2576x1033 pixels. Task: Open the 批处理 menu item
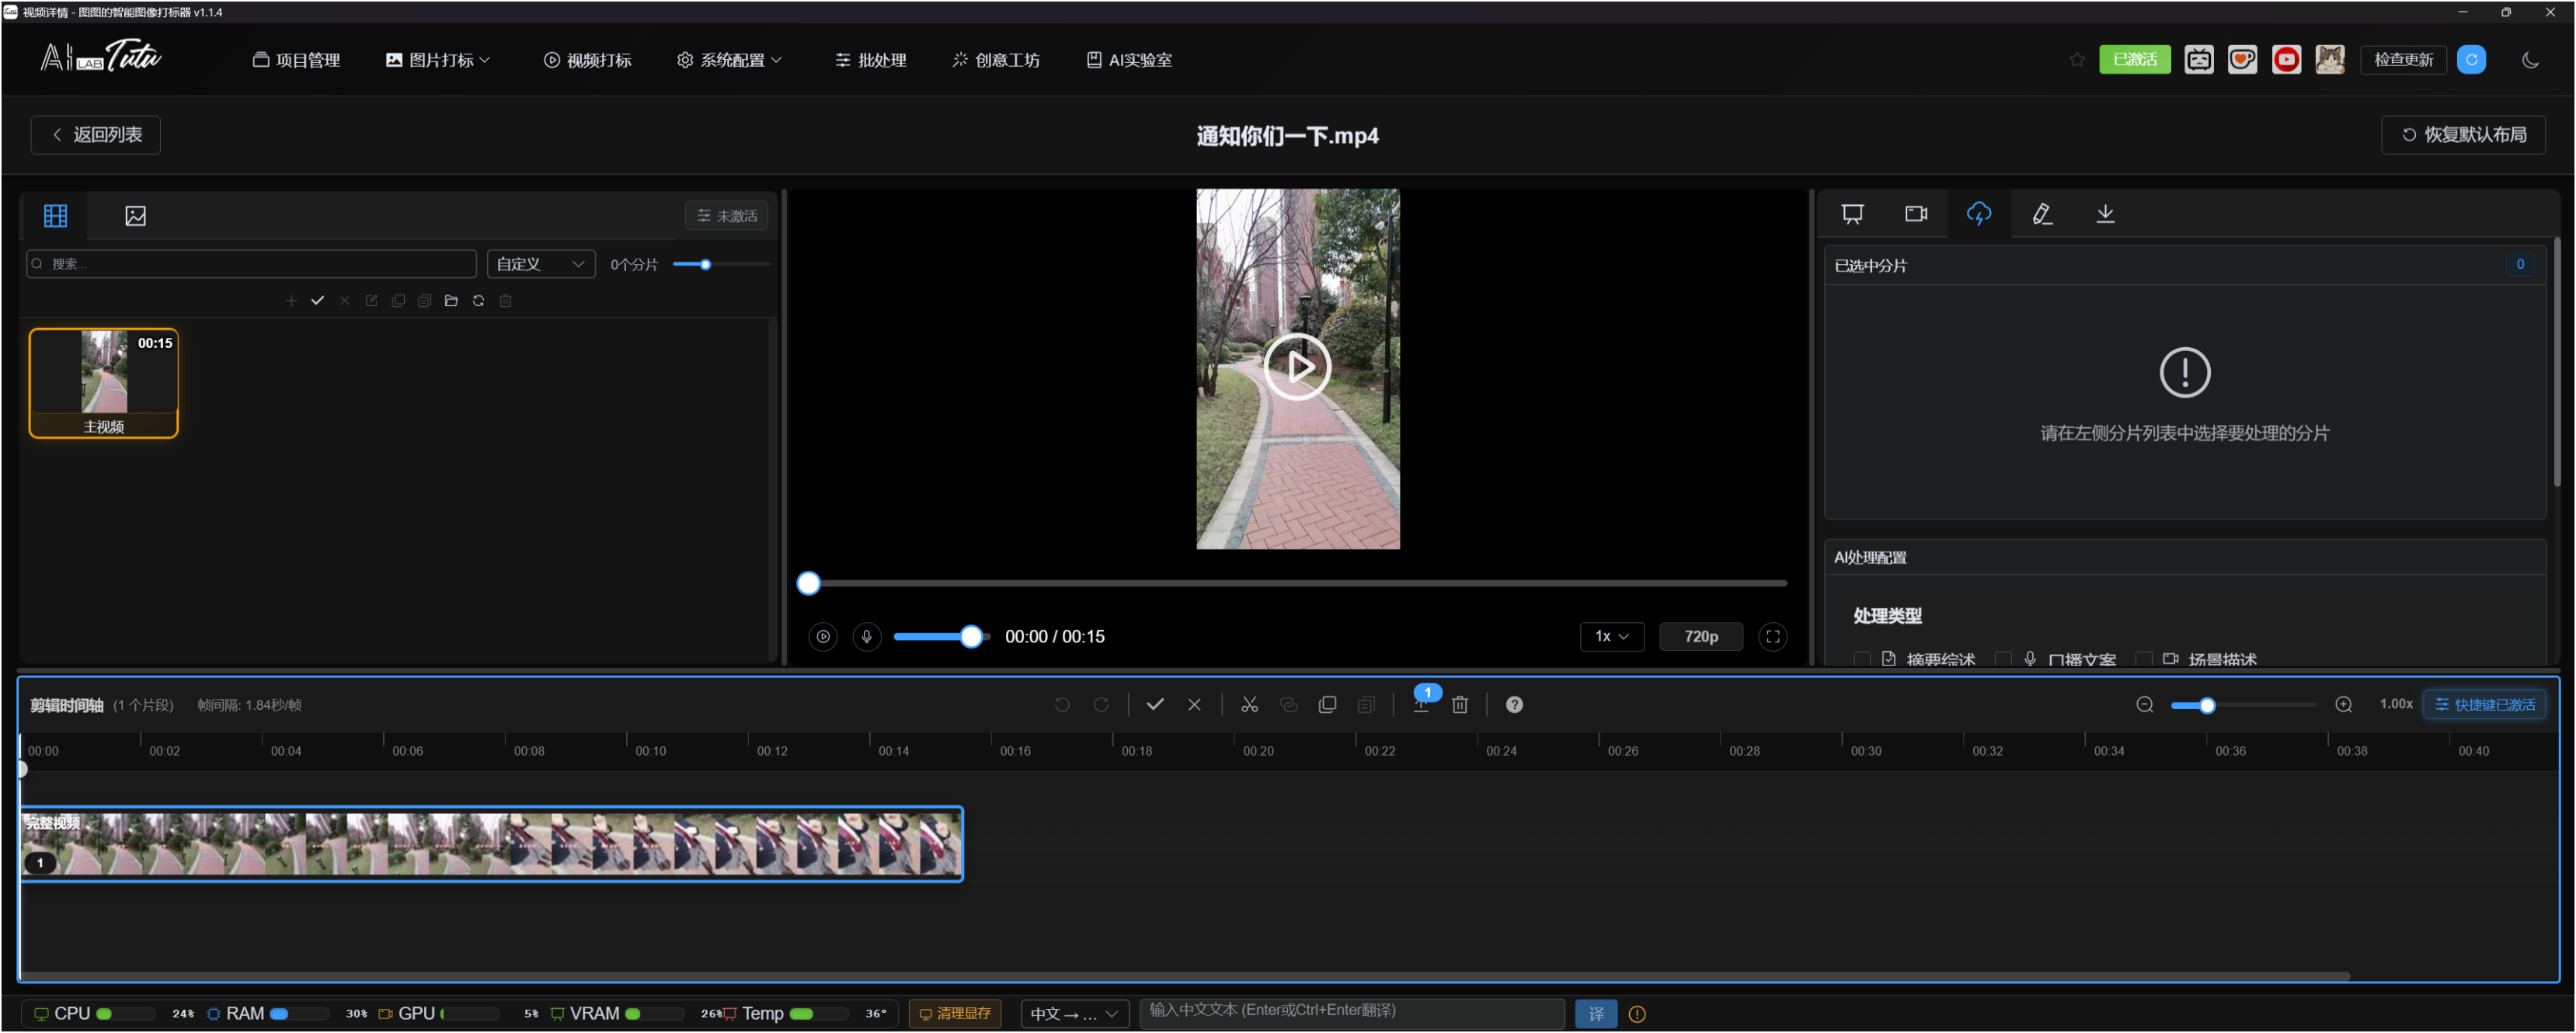(x=870, y=60)
